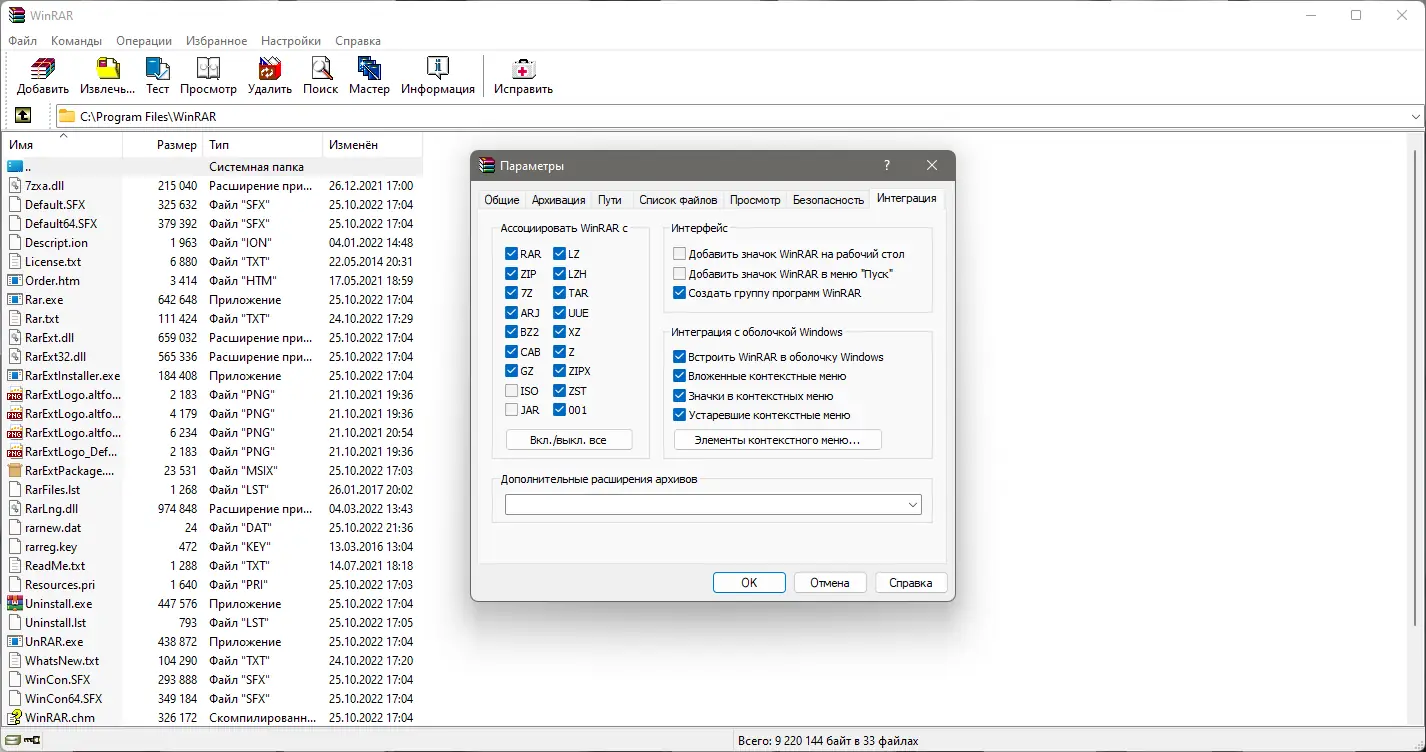Click the parent folder '..' icon
The height and width of the screenshot is (752, 1426).
[x=15, y=166]
